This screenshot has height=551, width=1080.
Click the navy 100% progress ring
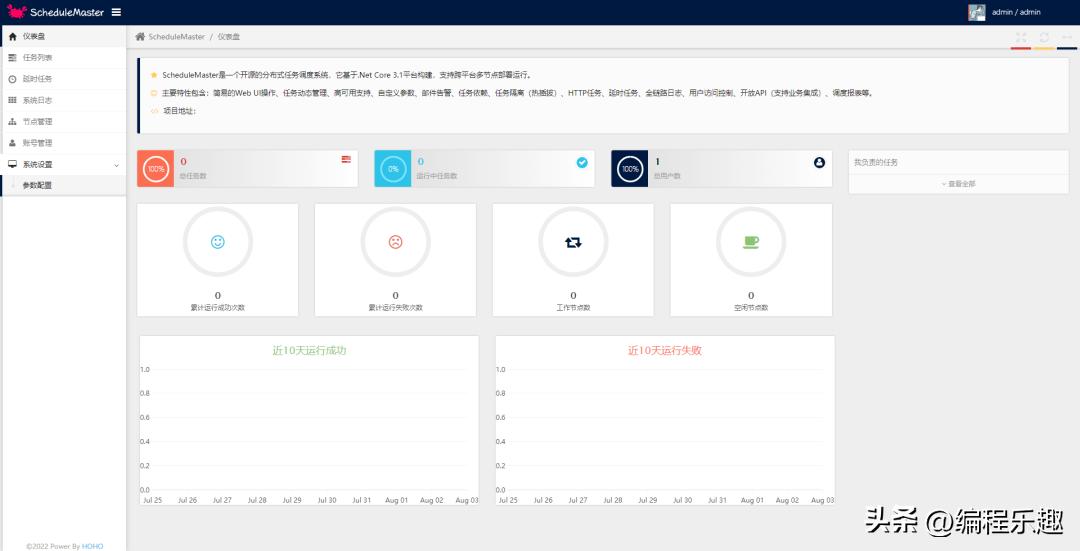click(x=630, y=169)
